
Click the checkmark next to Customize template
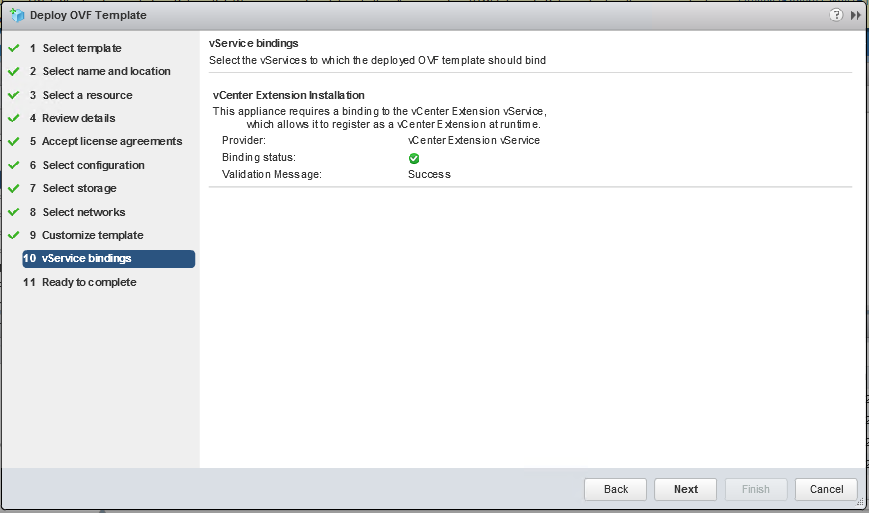click(x=14, y=235)
